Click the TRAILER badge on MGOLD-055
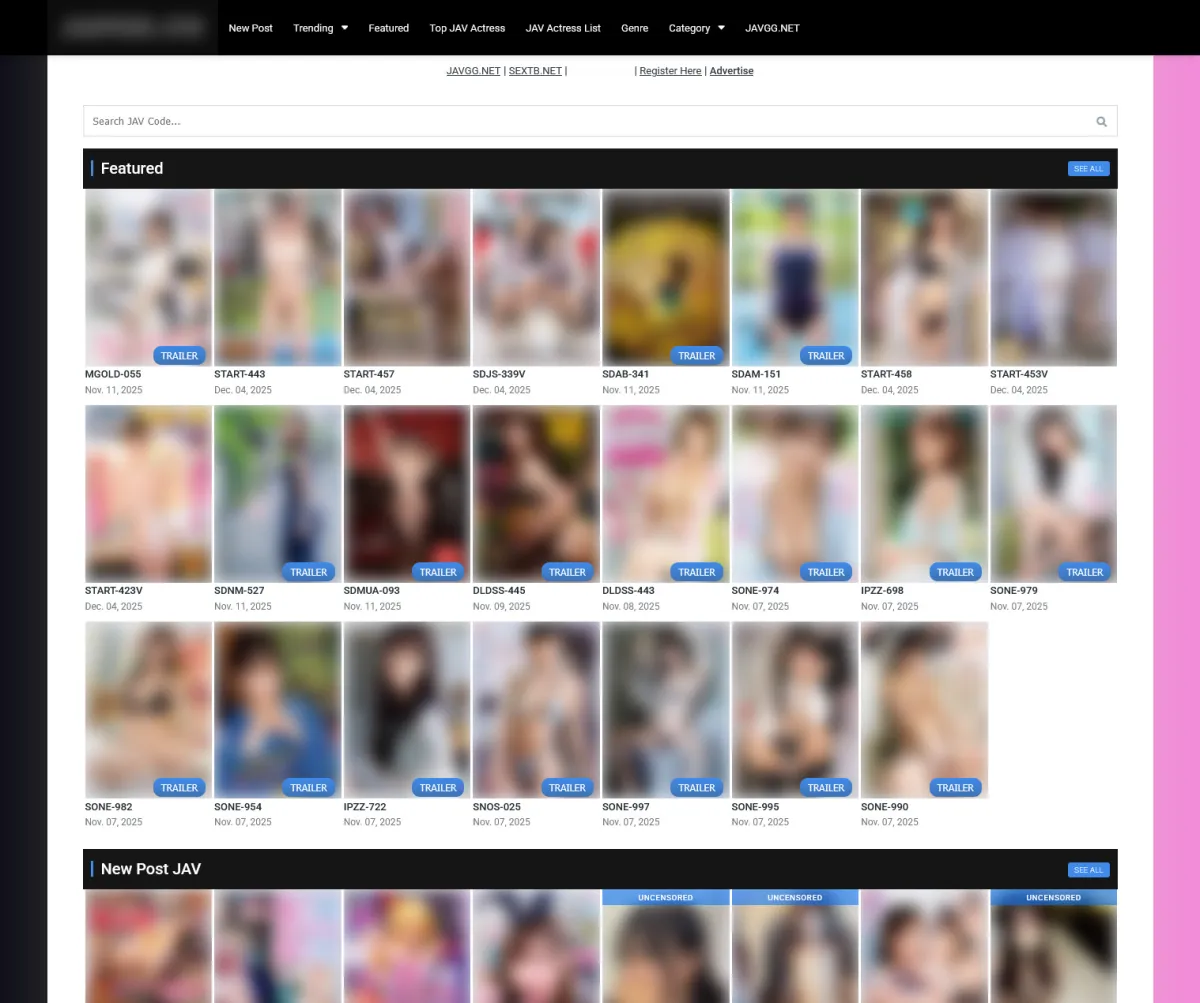The height and width of the screenshot is (1003, 1200). 180,356
